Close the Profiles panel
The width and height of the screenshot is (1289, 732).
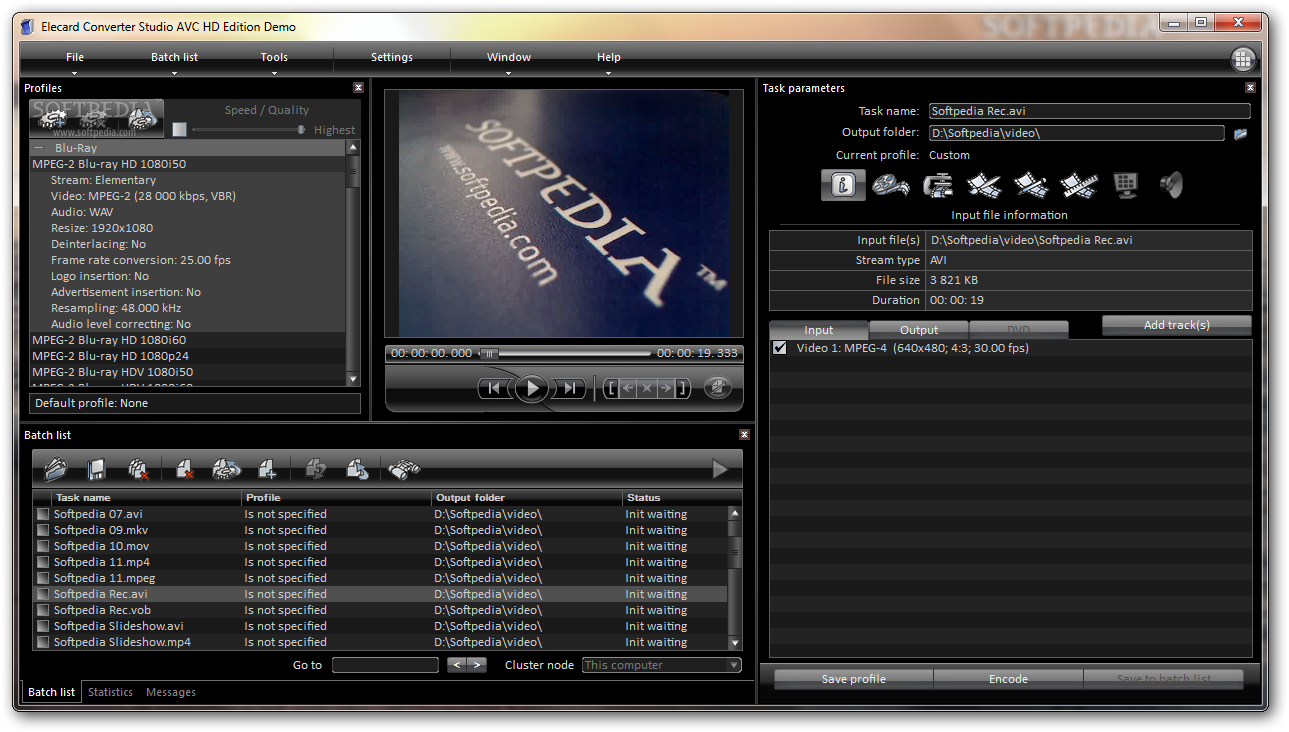coord(358,88)
